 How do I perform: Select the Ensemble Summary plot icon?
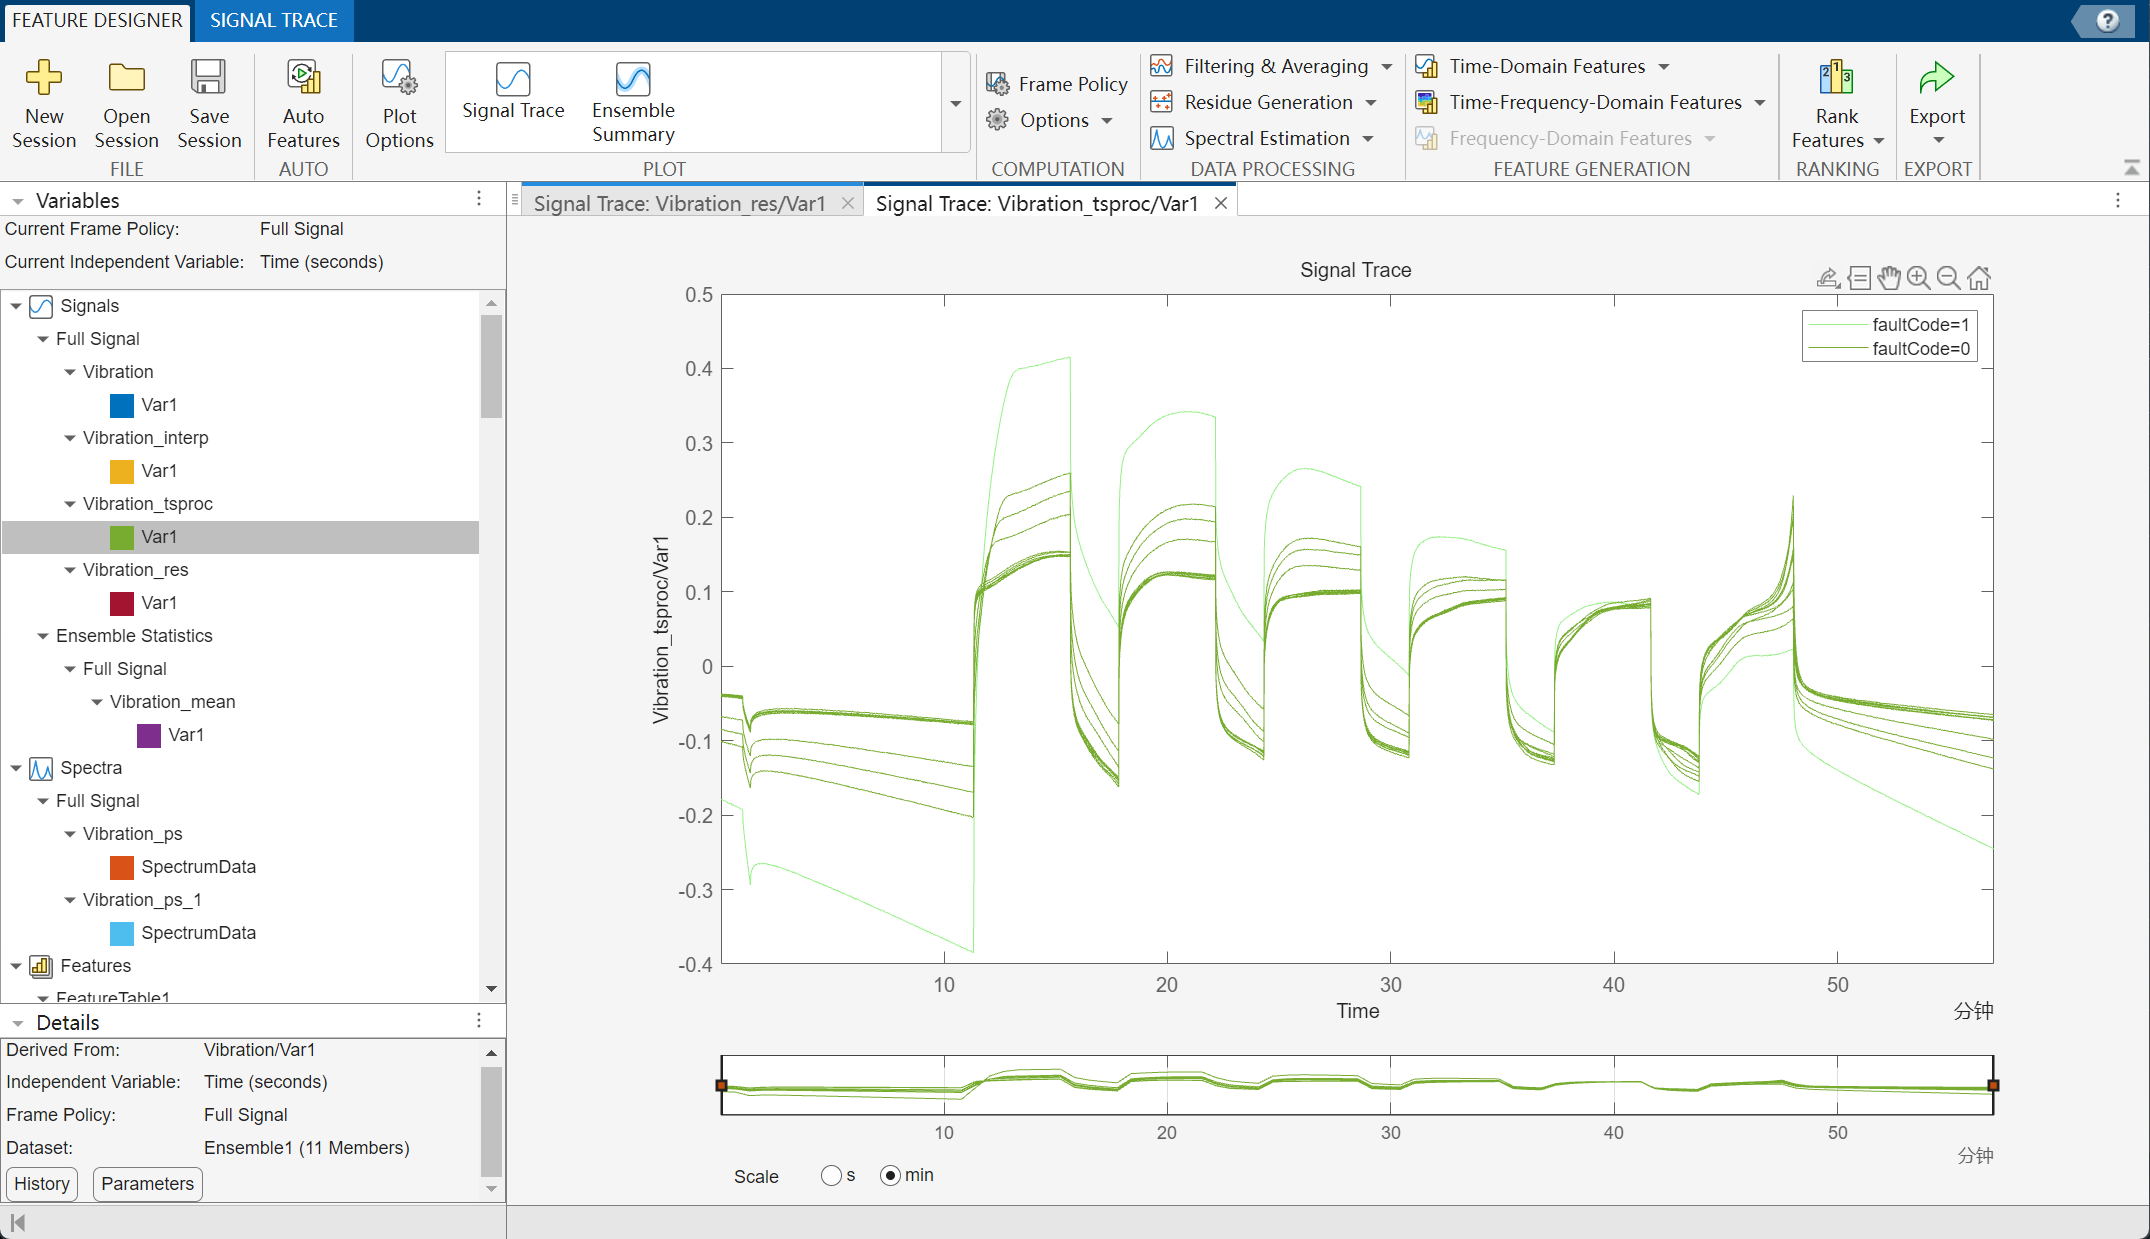[633, 79]
